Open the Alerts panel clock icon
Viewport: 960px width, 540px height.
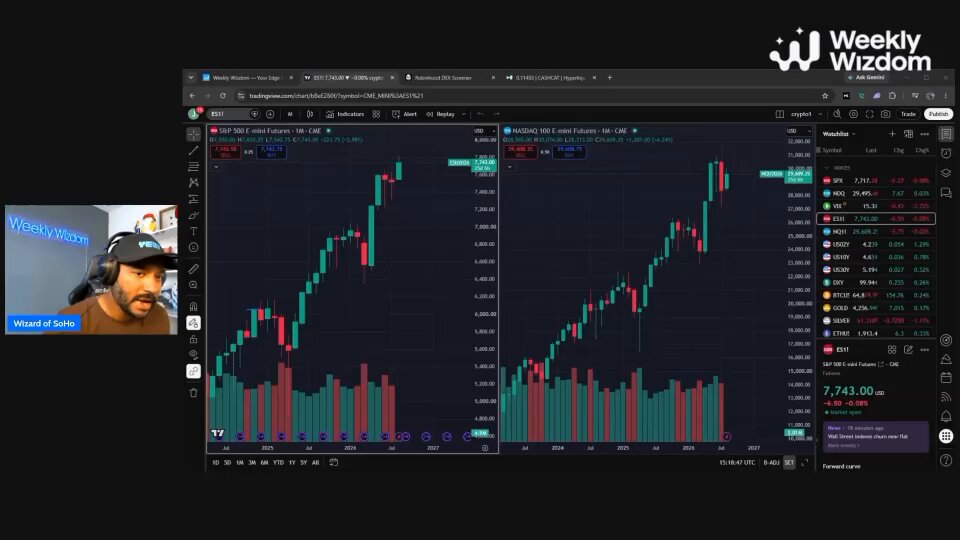tap(946, 153)
